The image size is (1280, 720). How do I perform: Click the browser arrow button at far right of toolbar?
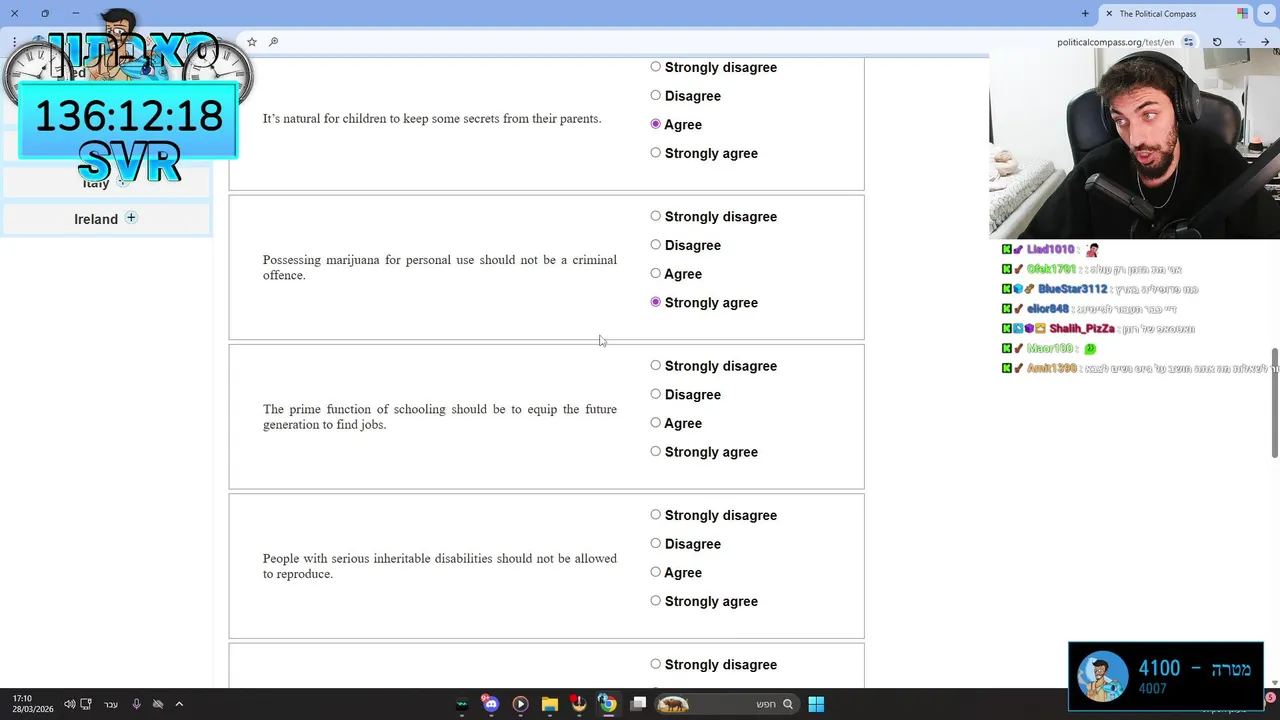1265,42
